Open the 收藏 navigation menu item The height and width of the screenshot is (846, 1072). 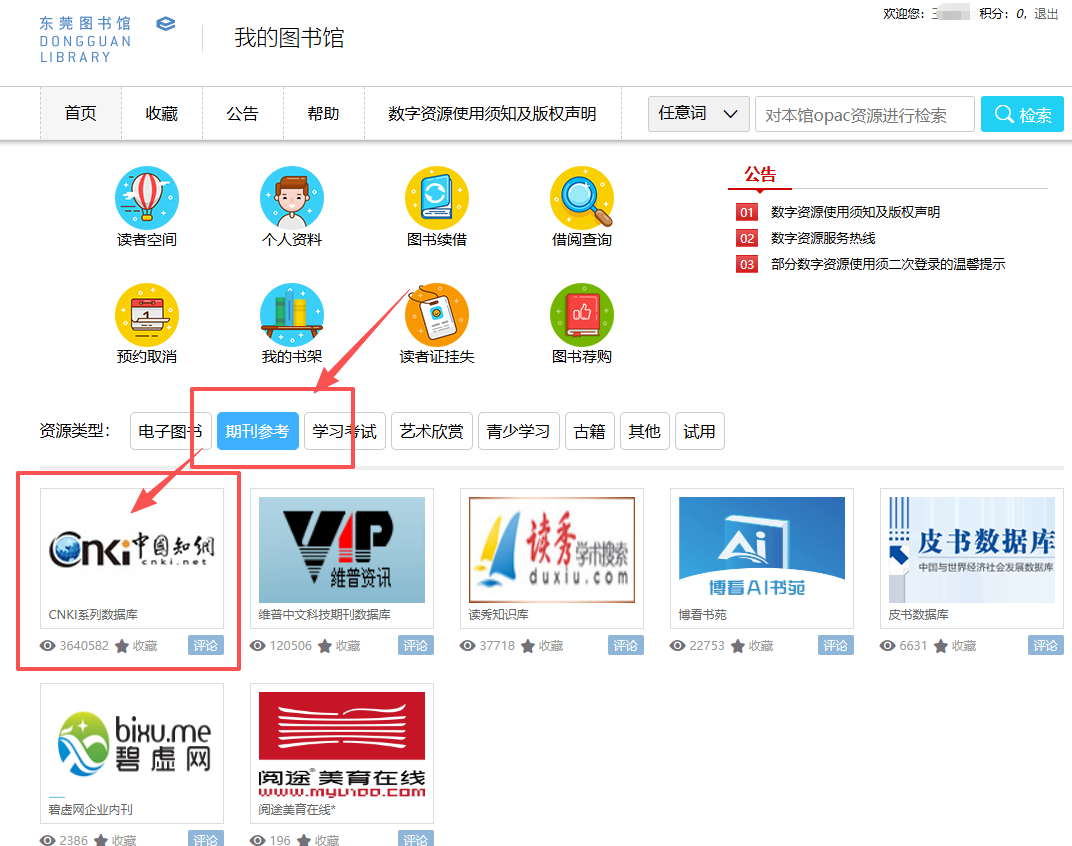point(161,114)
